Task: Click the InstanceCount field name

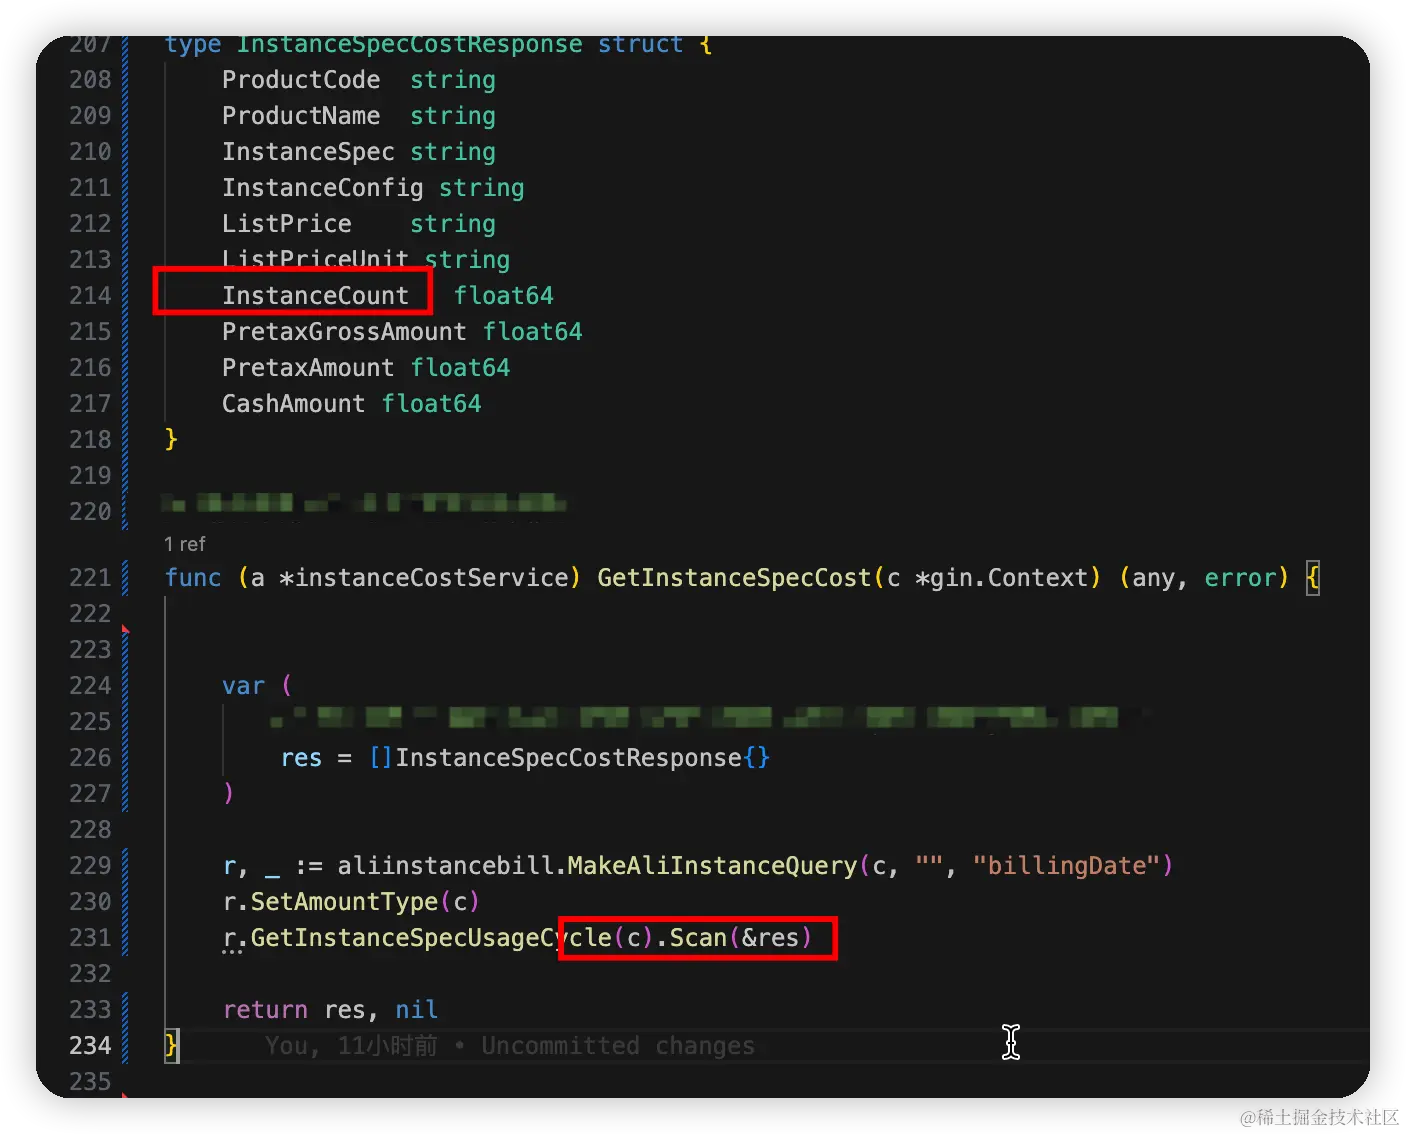Action: pos(315,296)
